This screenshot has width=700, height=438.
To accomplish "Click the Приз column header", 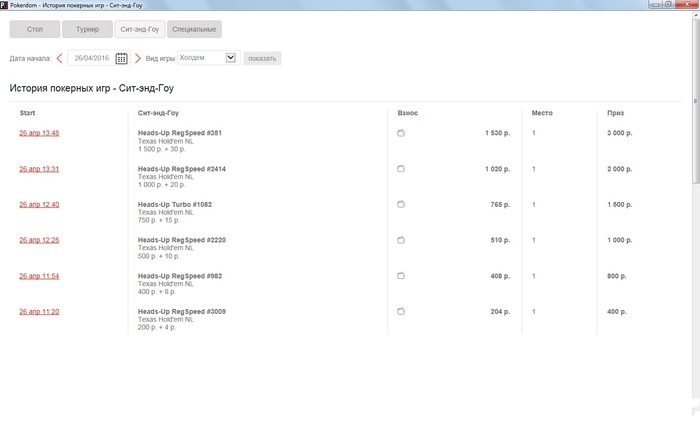I will [615, 113].
